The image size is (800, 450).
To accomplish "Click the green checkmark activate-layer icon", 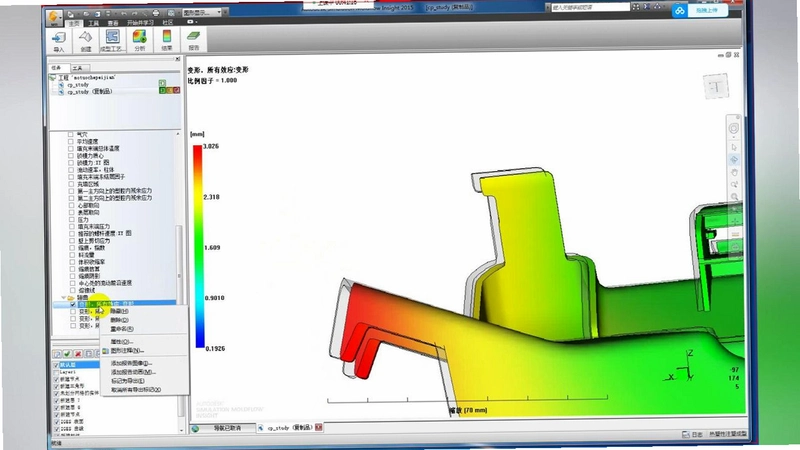I will click(x=67, y=354).
